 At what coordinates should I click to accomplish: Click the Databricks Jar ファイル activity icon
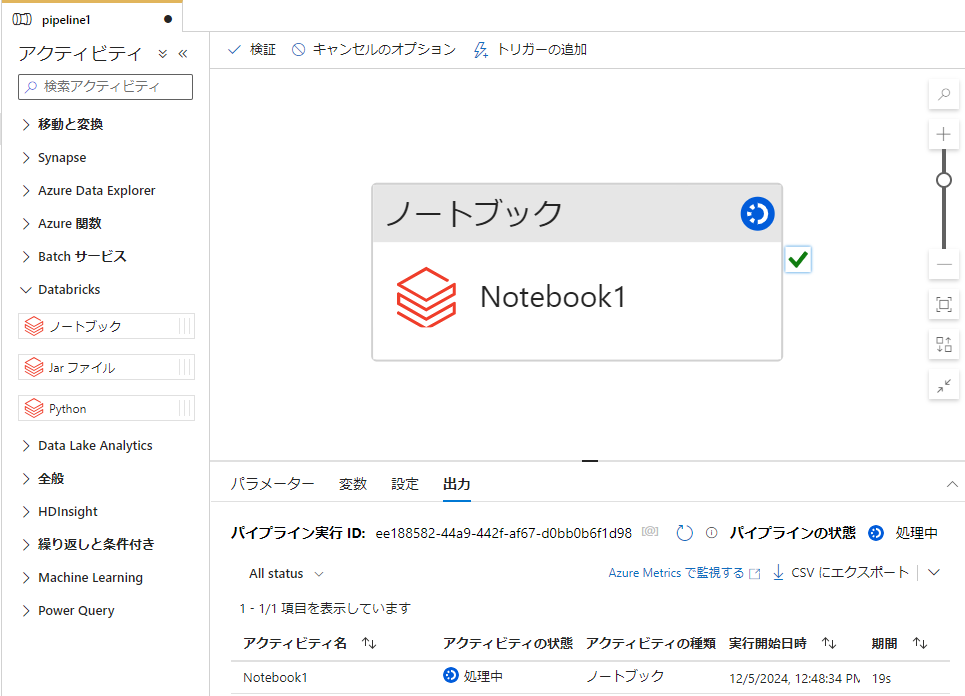click(34, 367)
